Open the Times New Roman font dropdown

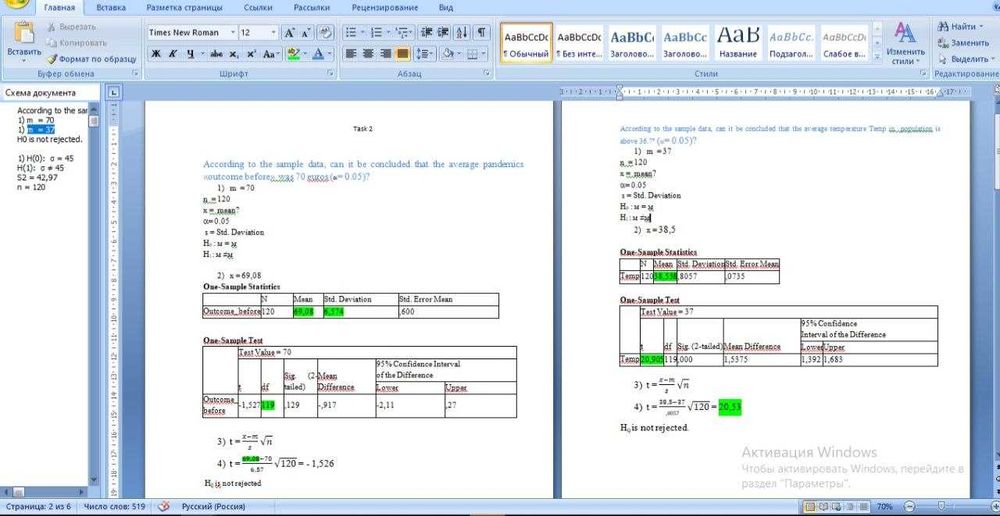[x=233, y=33]
